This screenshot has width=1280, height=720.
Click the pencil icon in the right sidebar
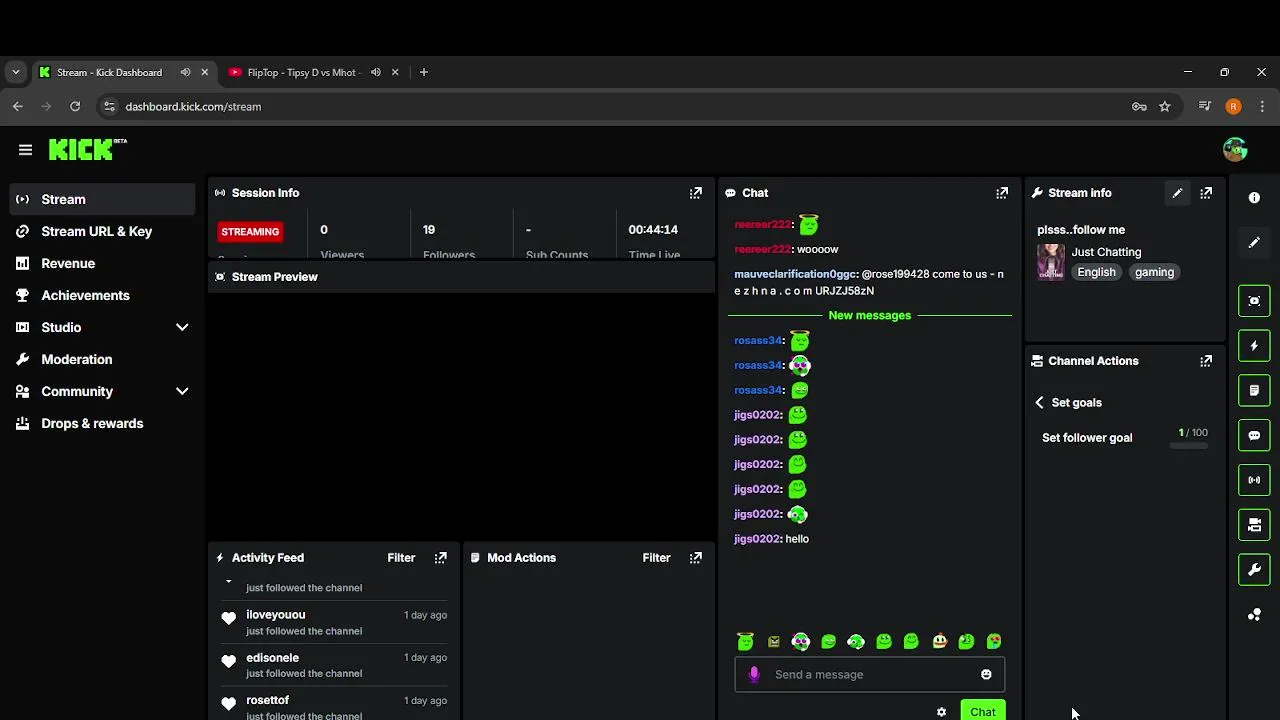pyautogui.click(x=1254, y=243)
